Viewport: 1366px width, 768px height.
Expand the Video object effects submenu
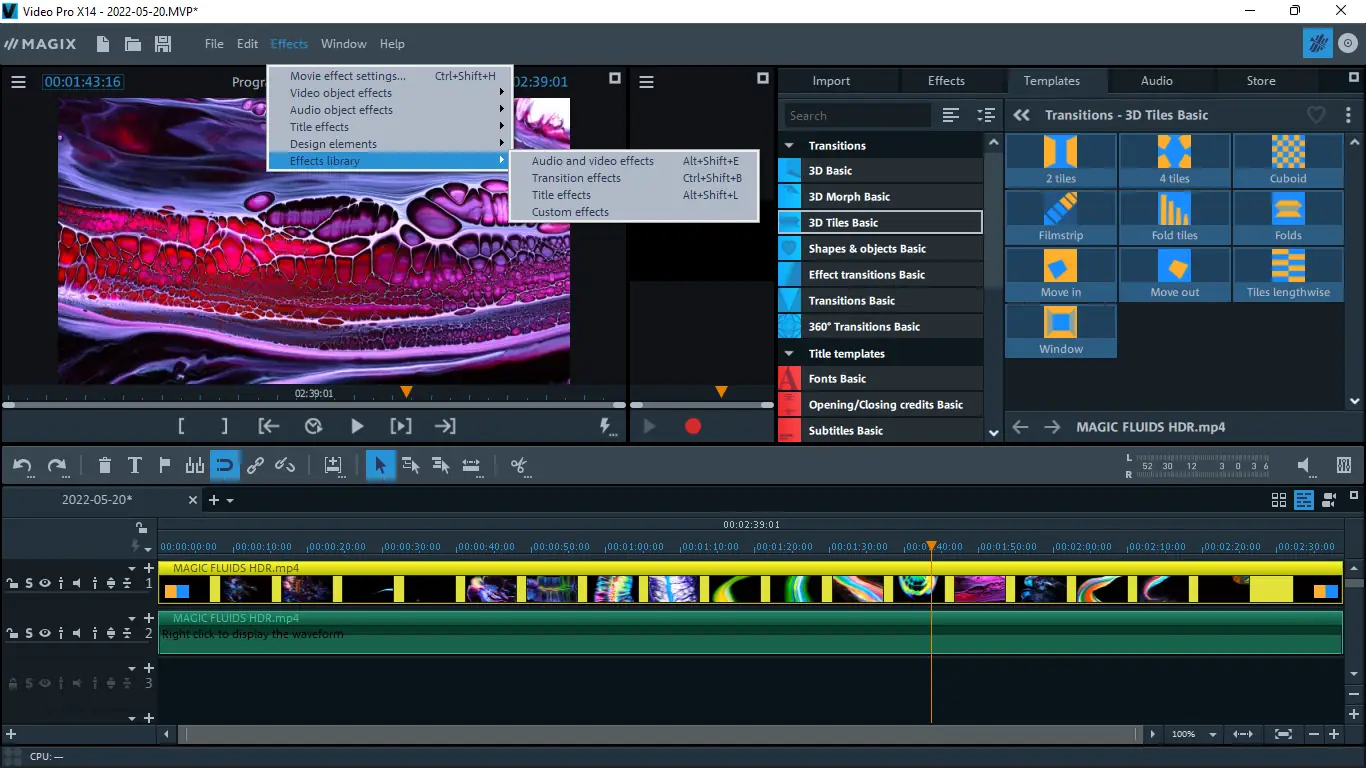coord(390,93)
